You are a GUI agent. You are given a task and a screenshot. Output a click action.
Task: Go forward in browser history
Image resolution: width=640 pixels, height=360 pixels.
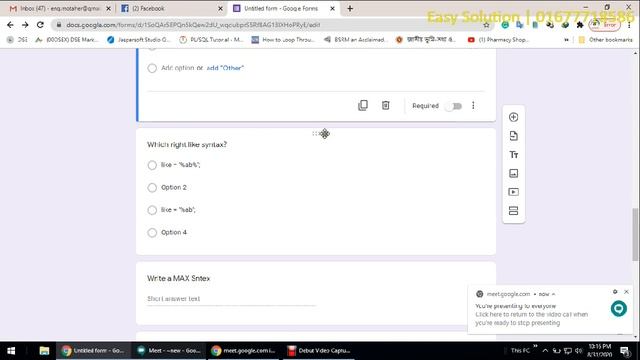click(25, 25)
